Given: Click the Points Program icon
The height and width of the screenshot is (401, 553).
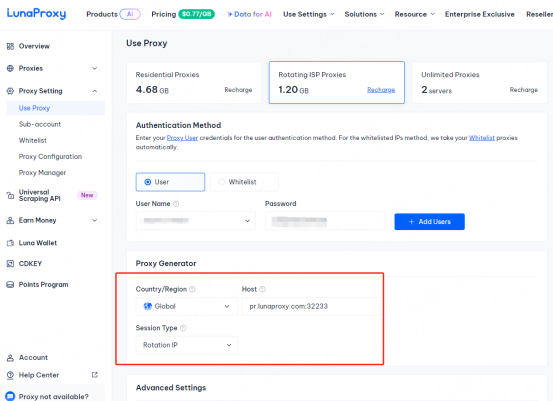Looking at the screenshot, I should point(10,285).
